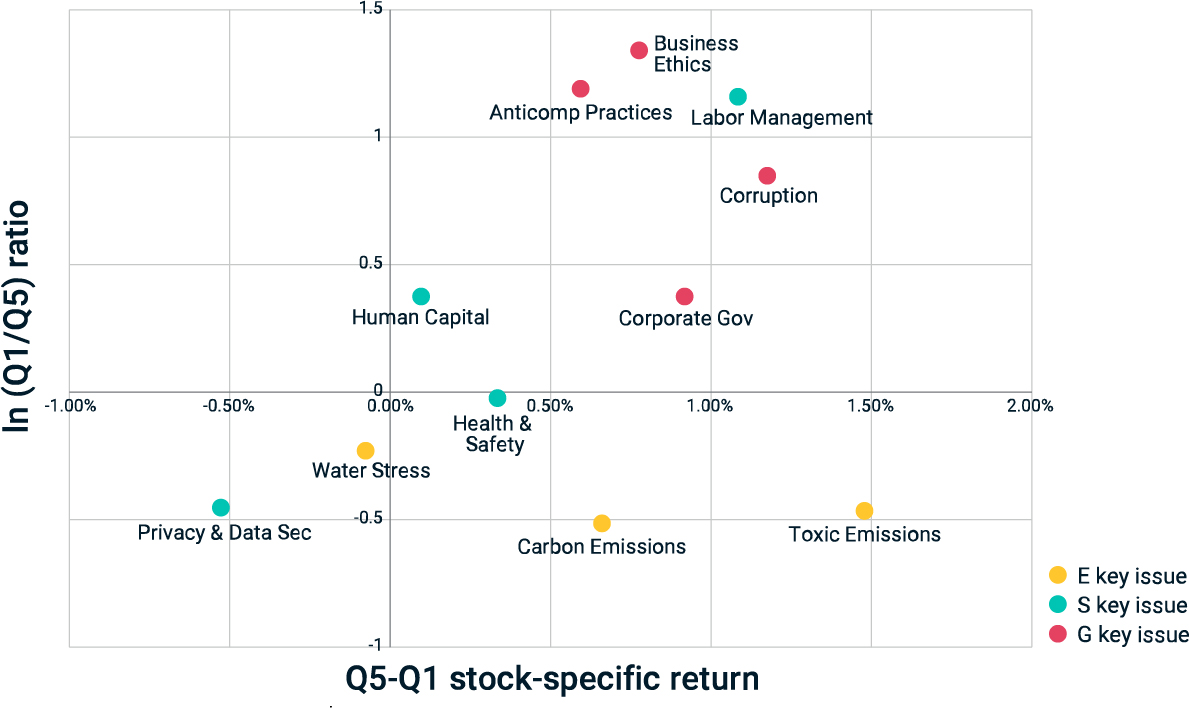Click the Q5-Q1 stock-specific return axis title
The image size is (1189, 708).
pos(552,678)
